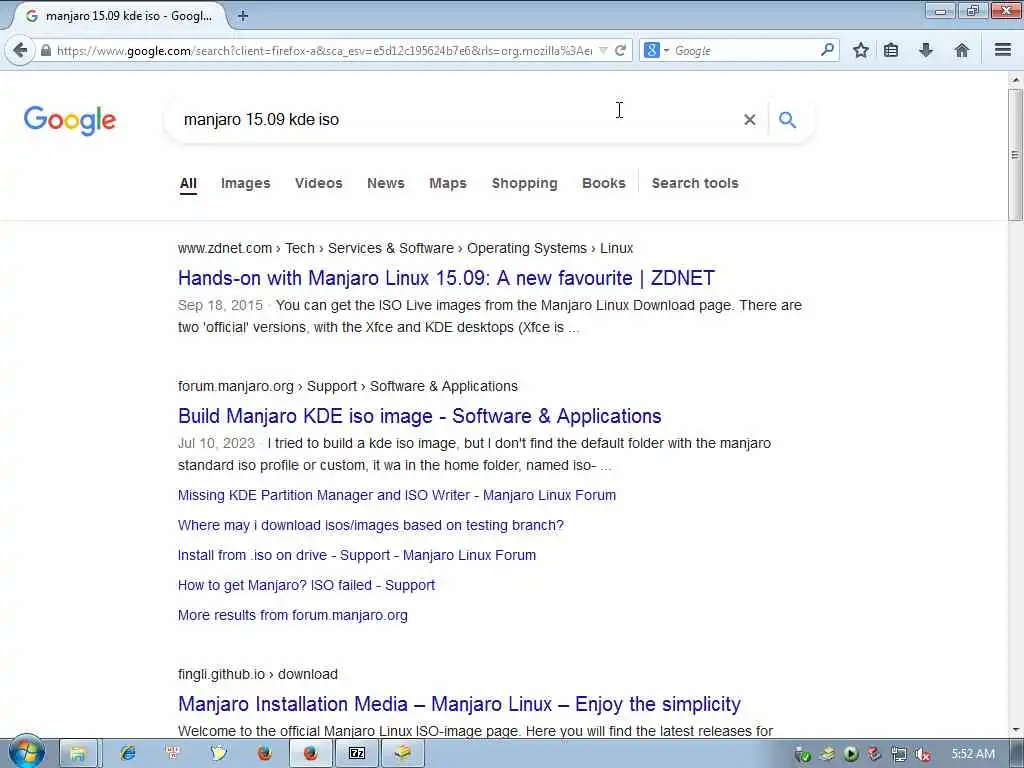
Task: Open 'Build Manjaro KDE iso image' result
Action: (x=419, y=416)
